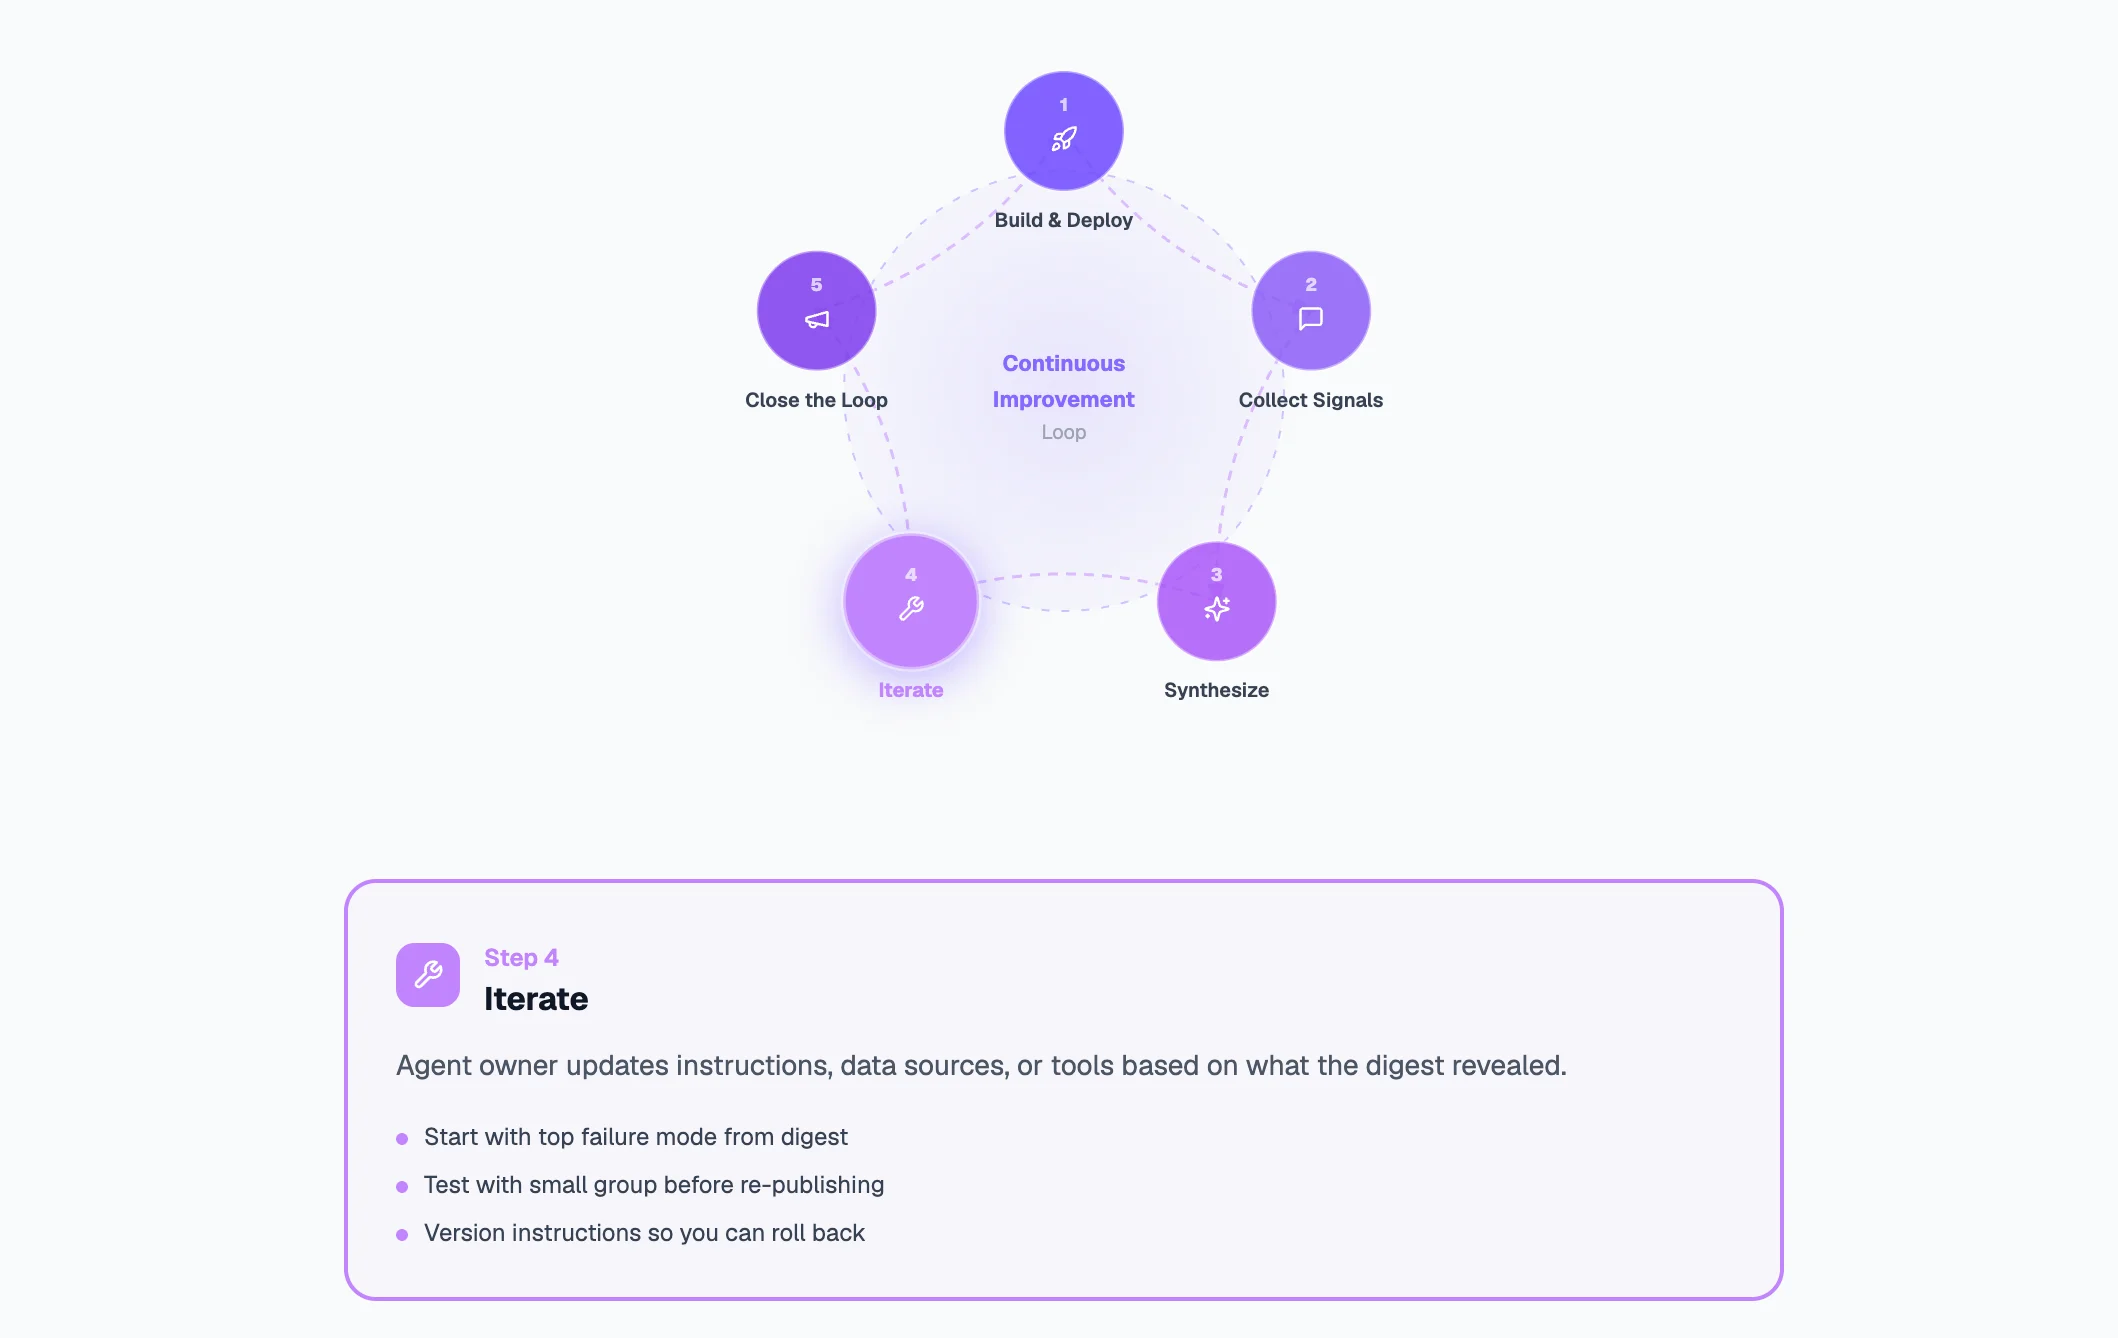2118x1338 pixels.
Task: Click the wrench icon on the Iterate circle
Action: (x=910, y=607)
